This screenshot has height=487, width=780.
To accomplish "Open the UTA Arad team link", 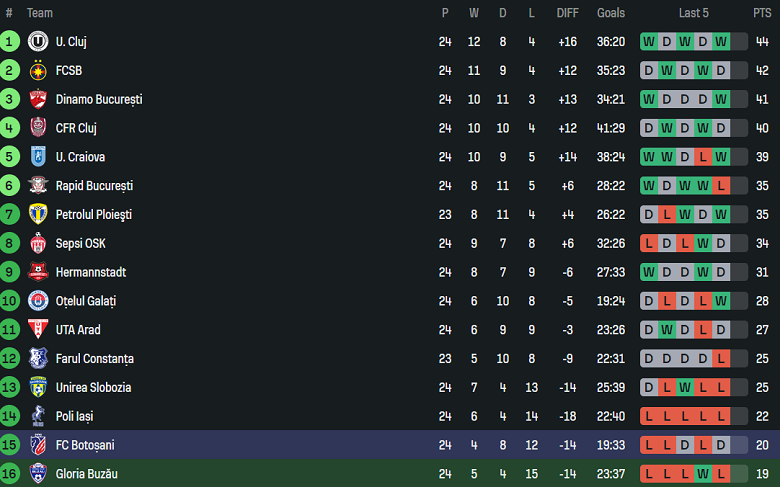I will (x=78, y=330).
